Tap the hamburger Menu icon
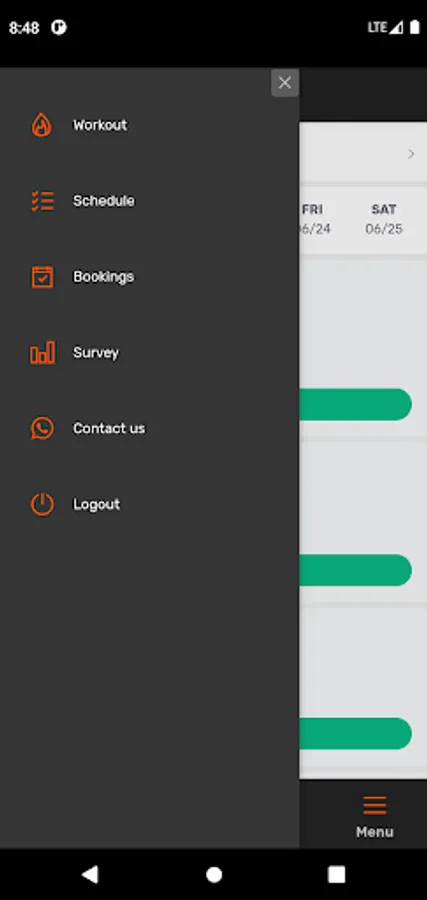The width and height of the screenshot is (427, 900). [x=375, y=805]
